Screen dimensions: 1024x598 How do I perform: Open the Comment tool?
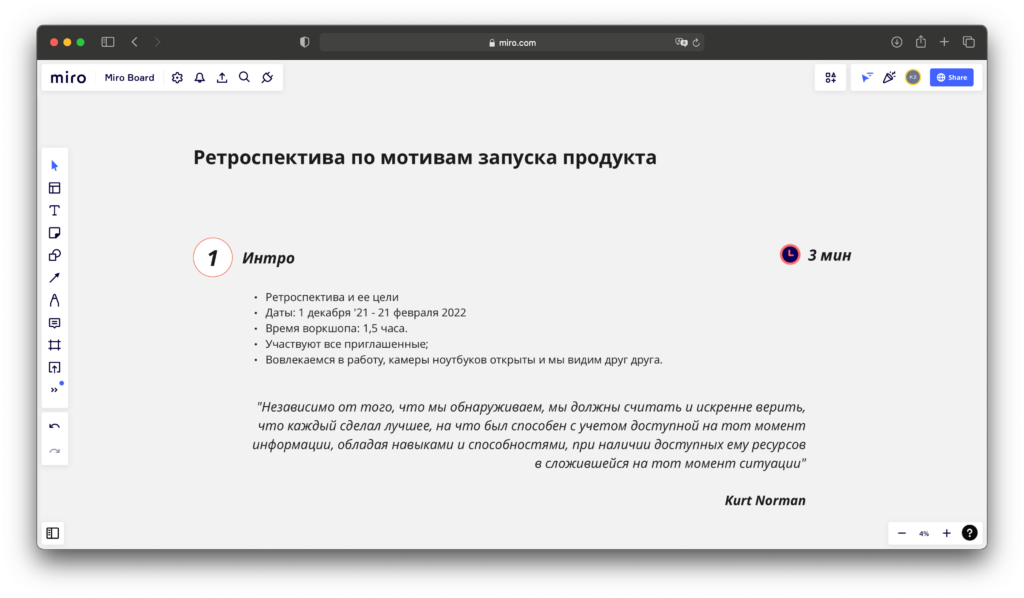pyautogui.click(x=54, y=321)
